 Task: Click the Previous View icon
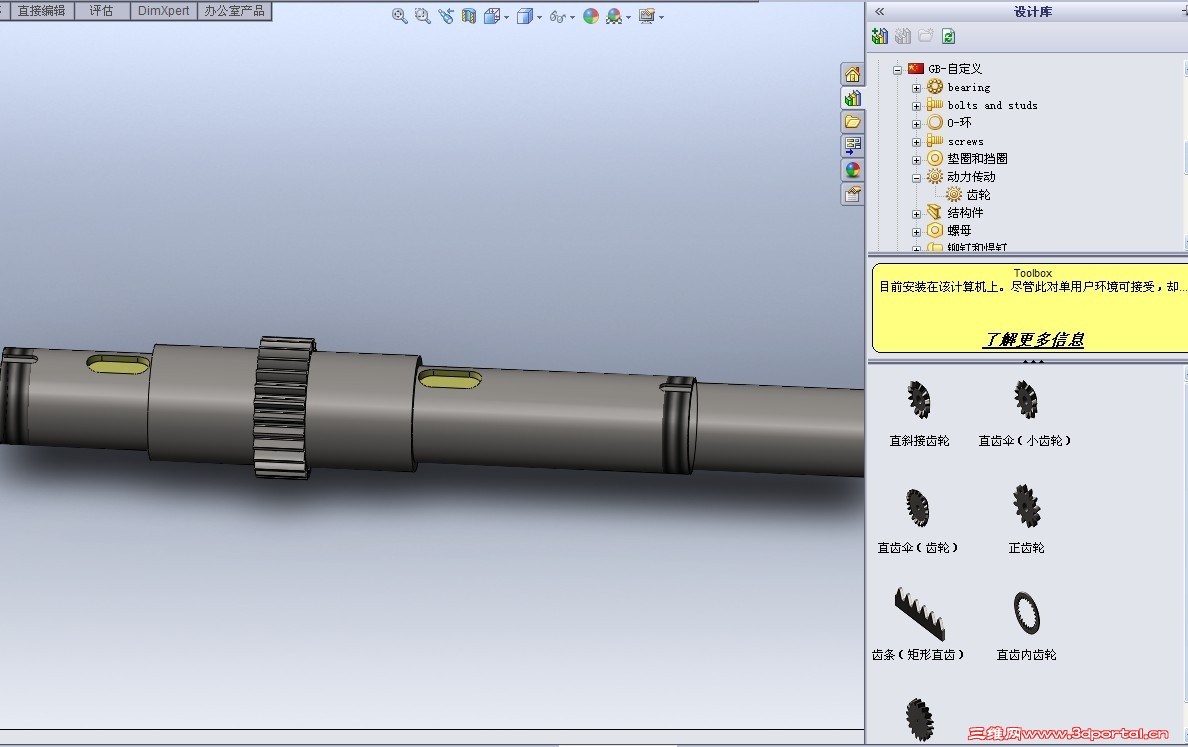click(x=446, y=16)
